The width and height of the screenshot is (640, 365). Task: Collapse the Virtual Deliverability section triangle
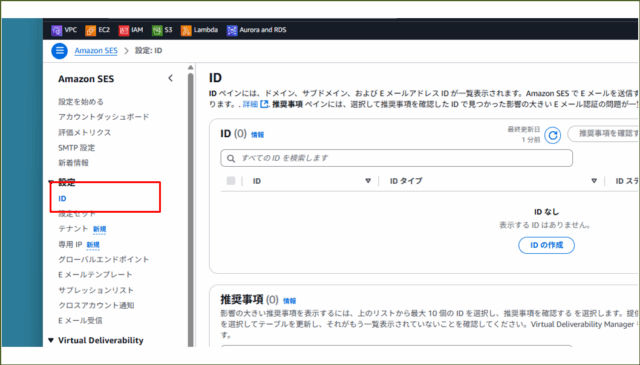[x=51, y=340]
